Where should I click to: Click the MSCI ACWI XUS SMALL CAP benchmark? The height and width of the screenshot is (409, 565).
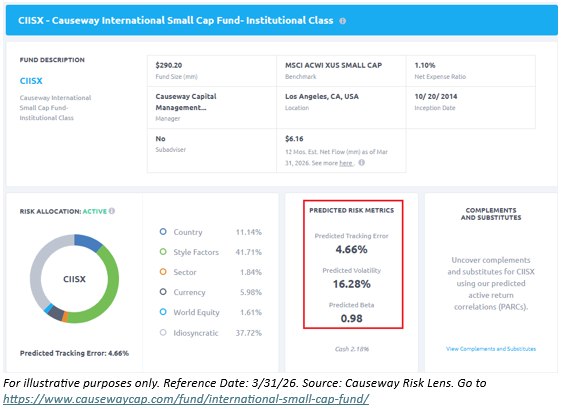(x=333, y=65)
